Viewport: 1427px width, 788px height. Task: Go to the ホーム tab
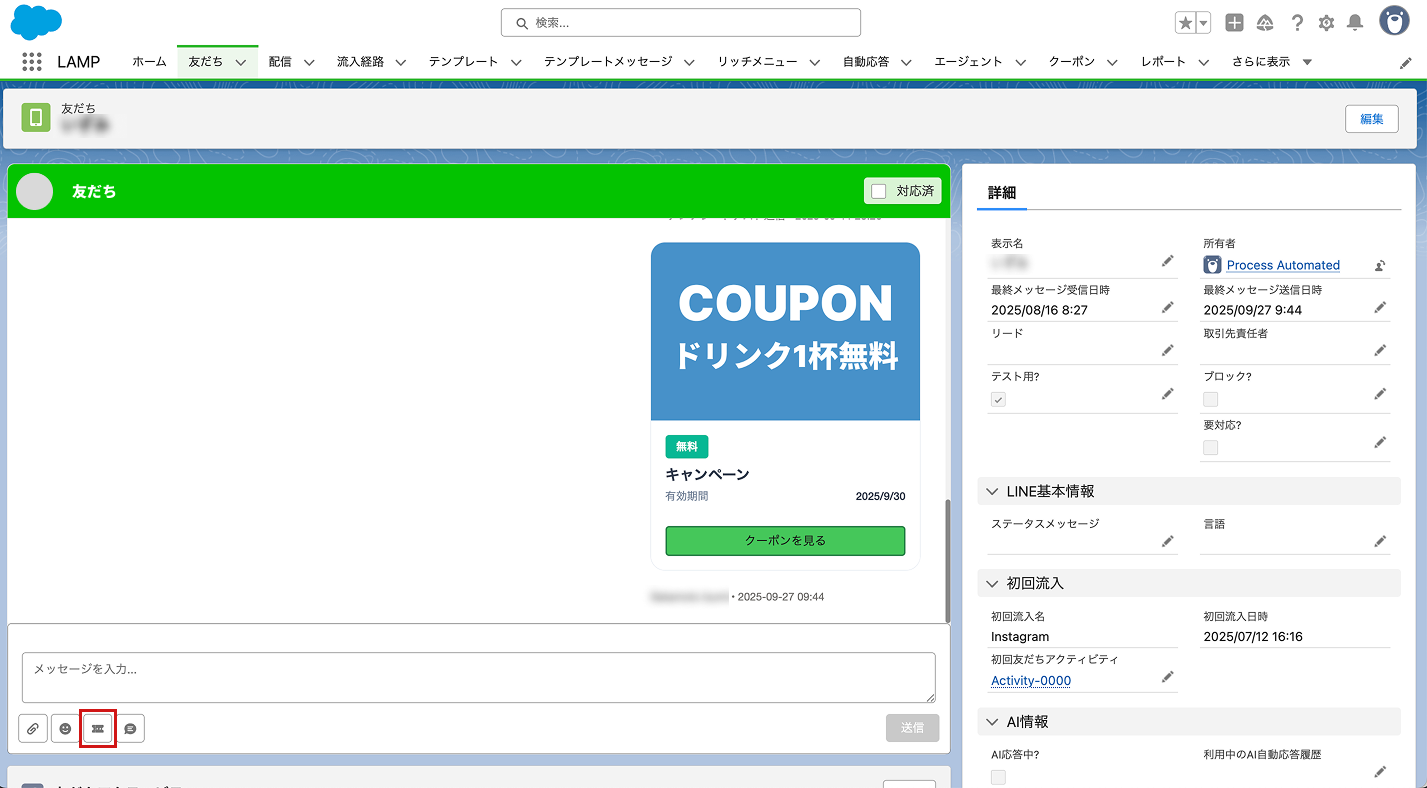click(x=149, y=62)
